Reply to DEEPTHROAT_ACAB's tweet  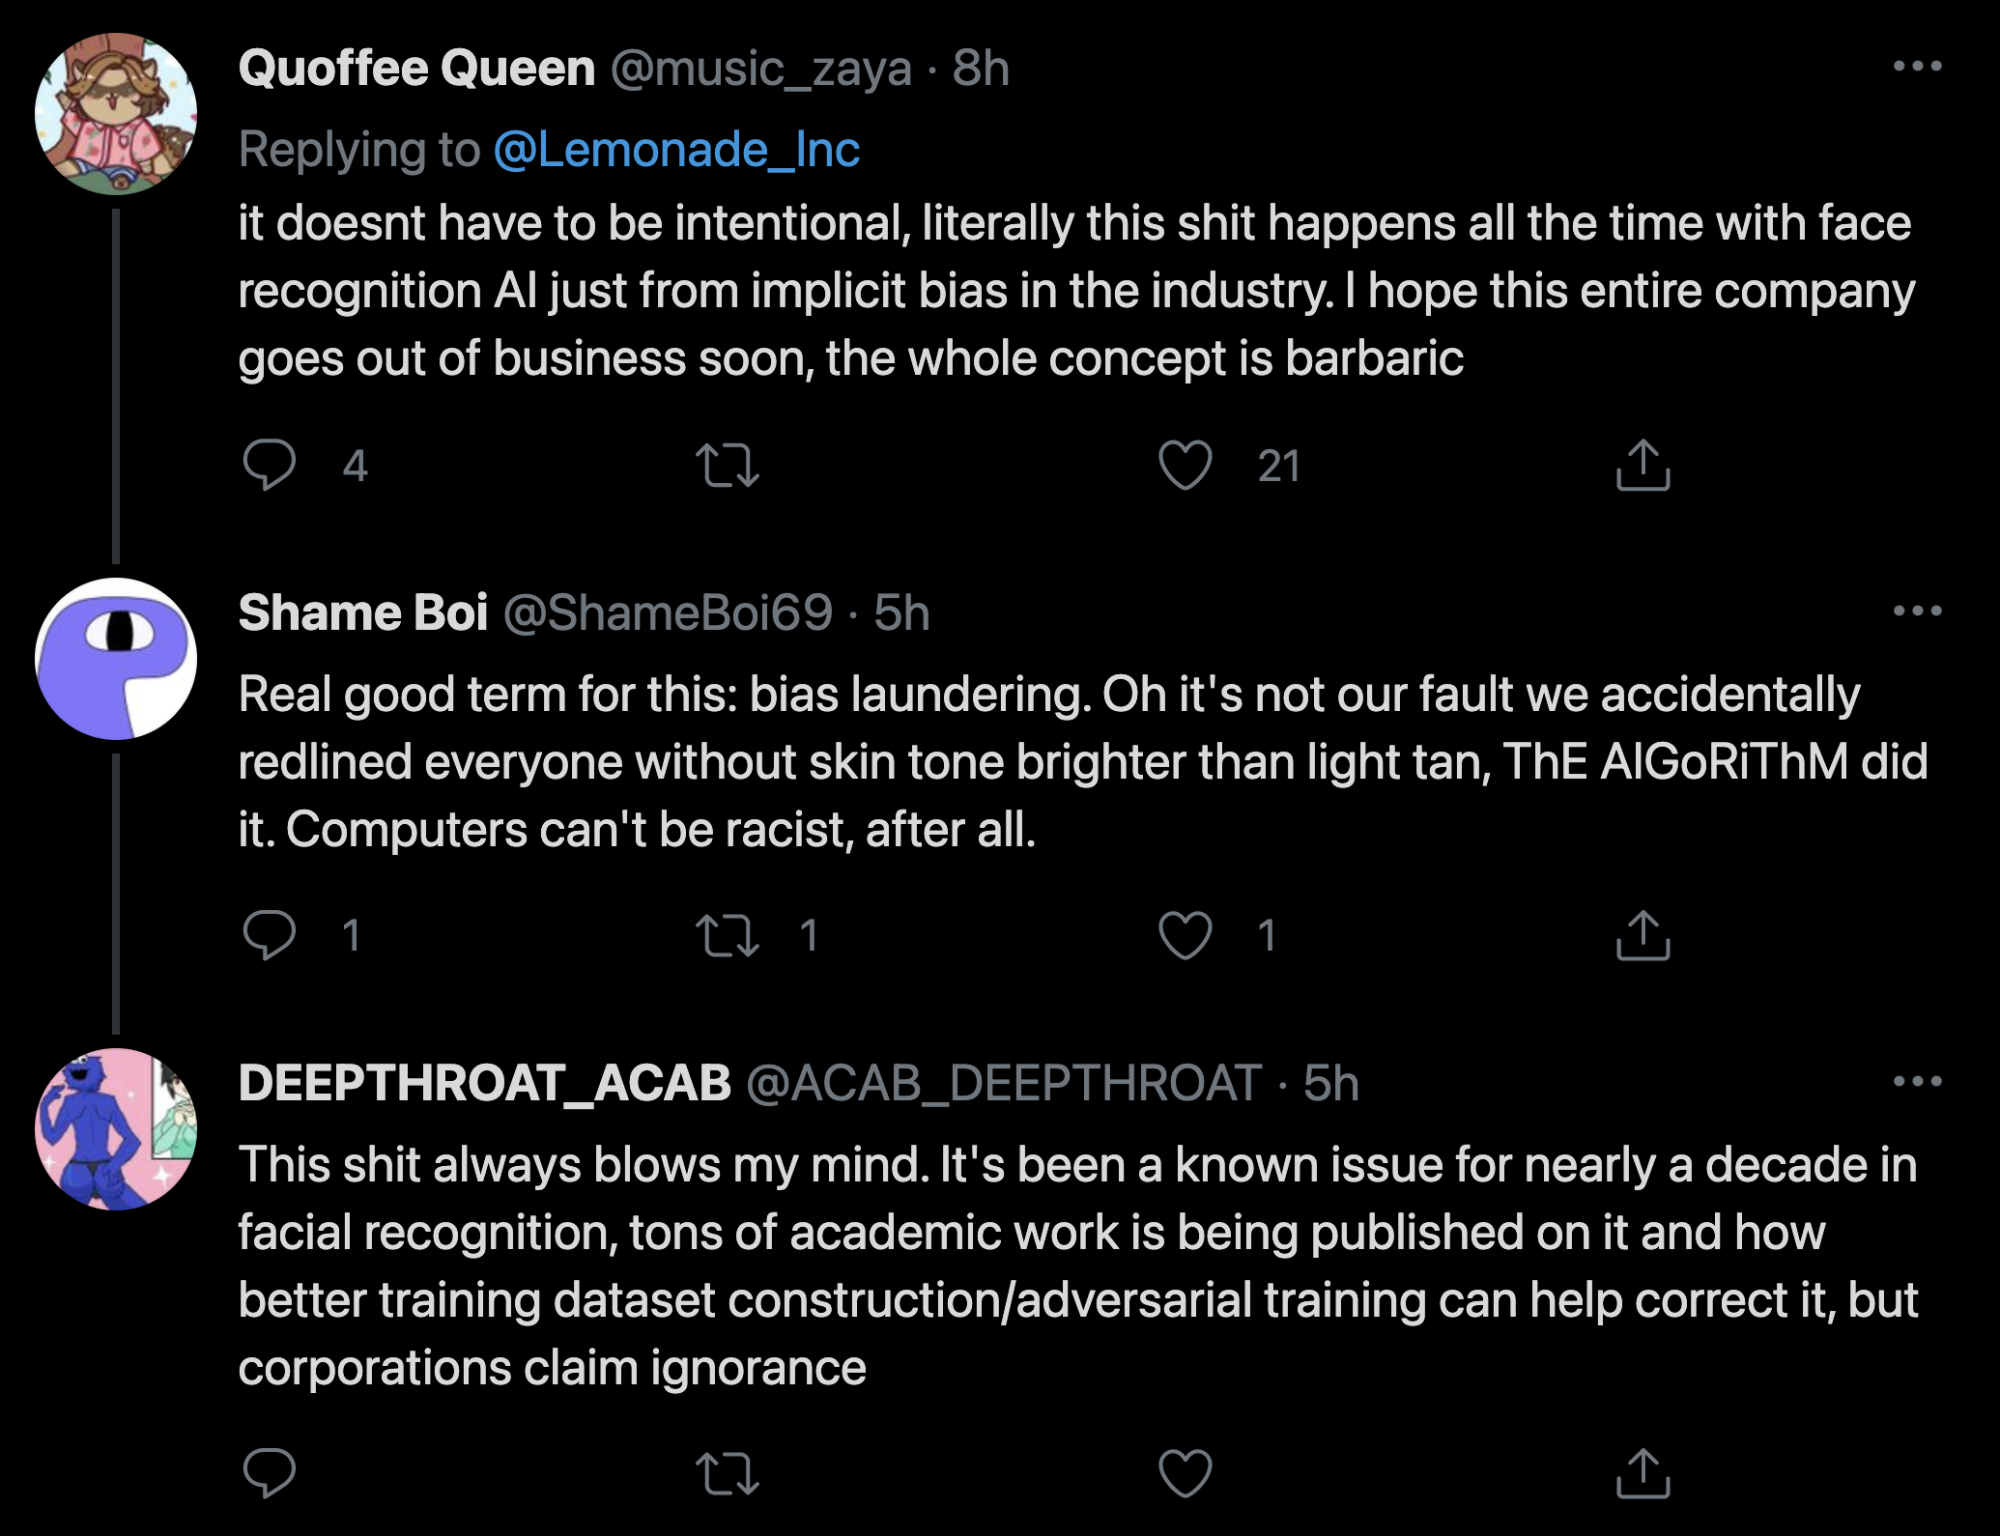(x=269, y=1472)
